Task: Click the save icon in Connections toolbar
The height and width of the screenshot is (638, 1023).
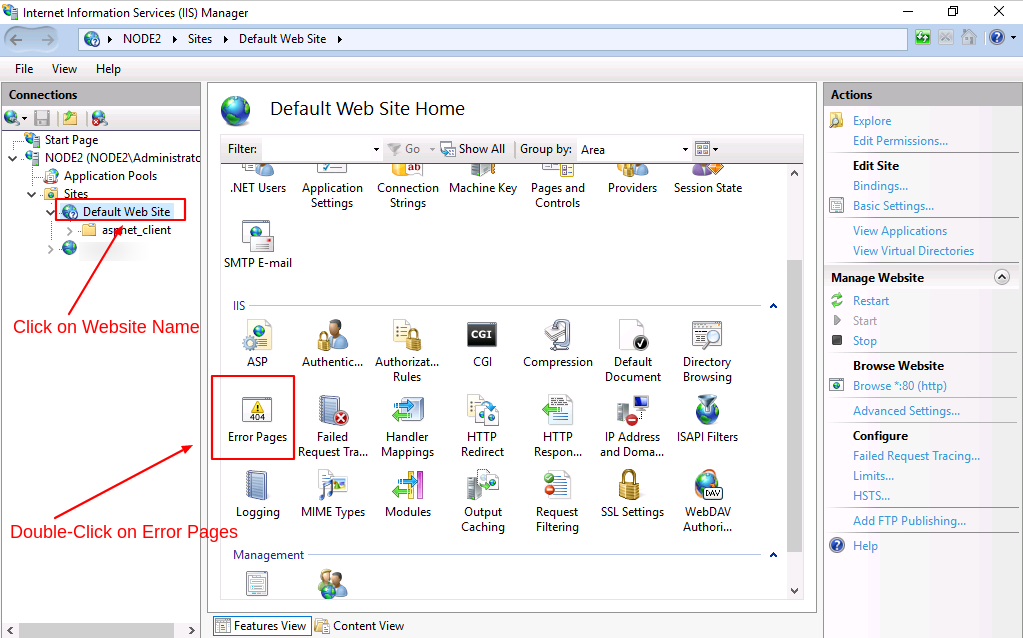Action: tap(42, 118)
